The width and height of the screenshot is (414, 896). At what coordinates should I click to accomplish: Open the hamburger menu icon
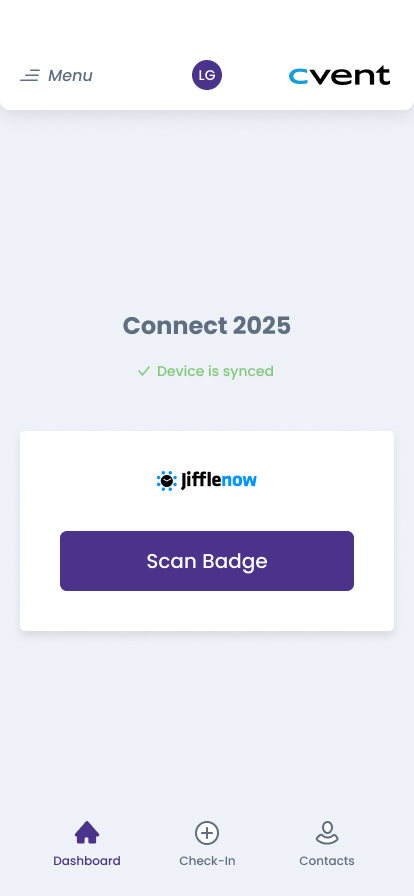[30, 75]
